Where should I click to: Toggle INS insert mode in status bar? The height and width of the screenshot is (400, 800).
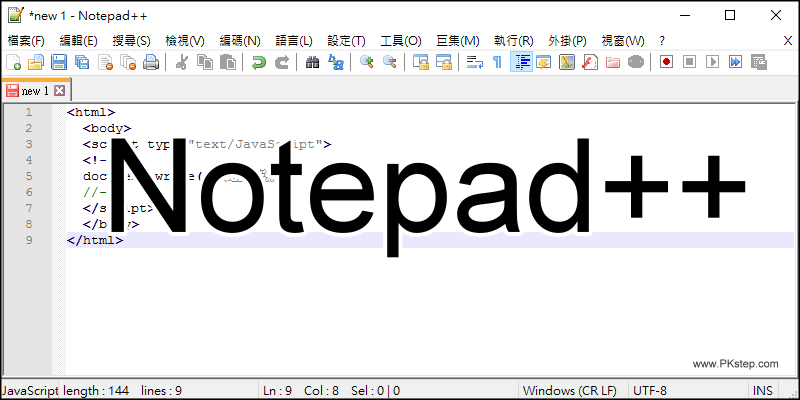(763, 391)
